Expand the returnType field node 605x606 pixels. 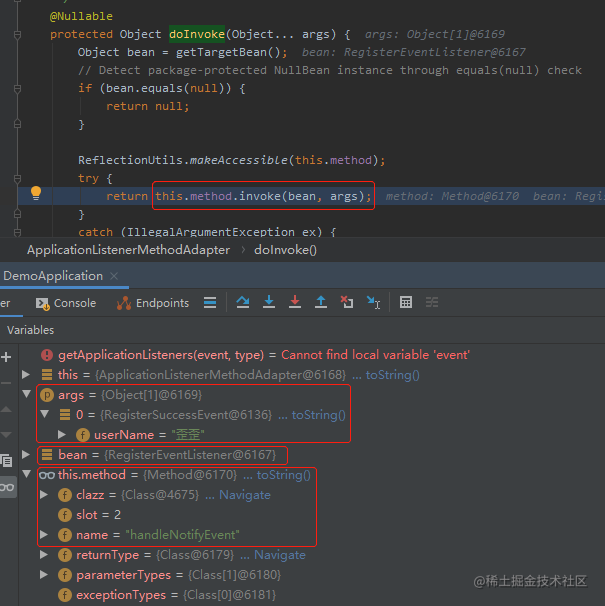pyautogui.click(x=44, y=555)
